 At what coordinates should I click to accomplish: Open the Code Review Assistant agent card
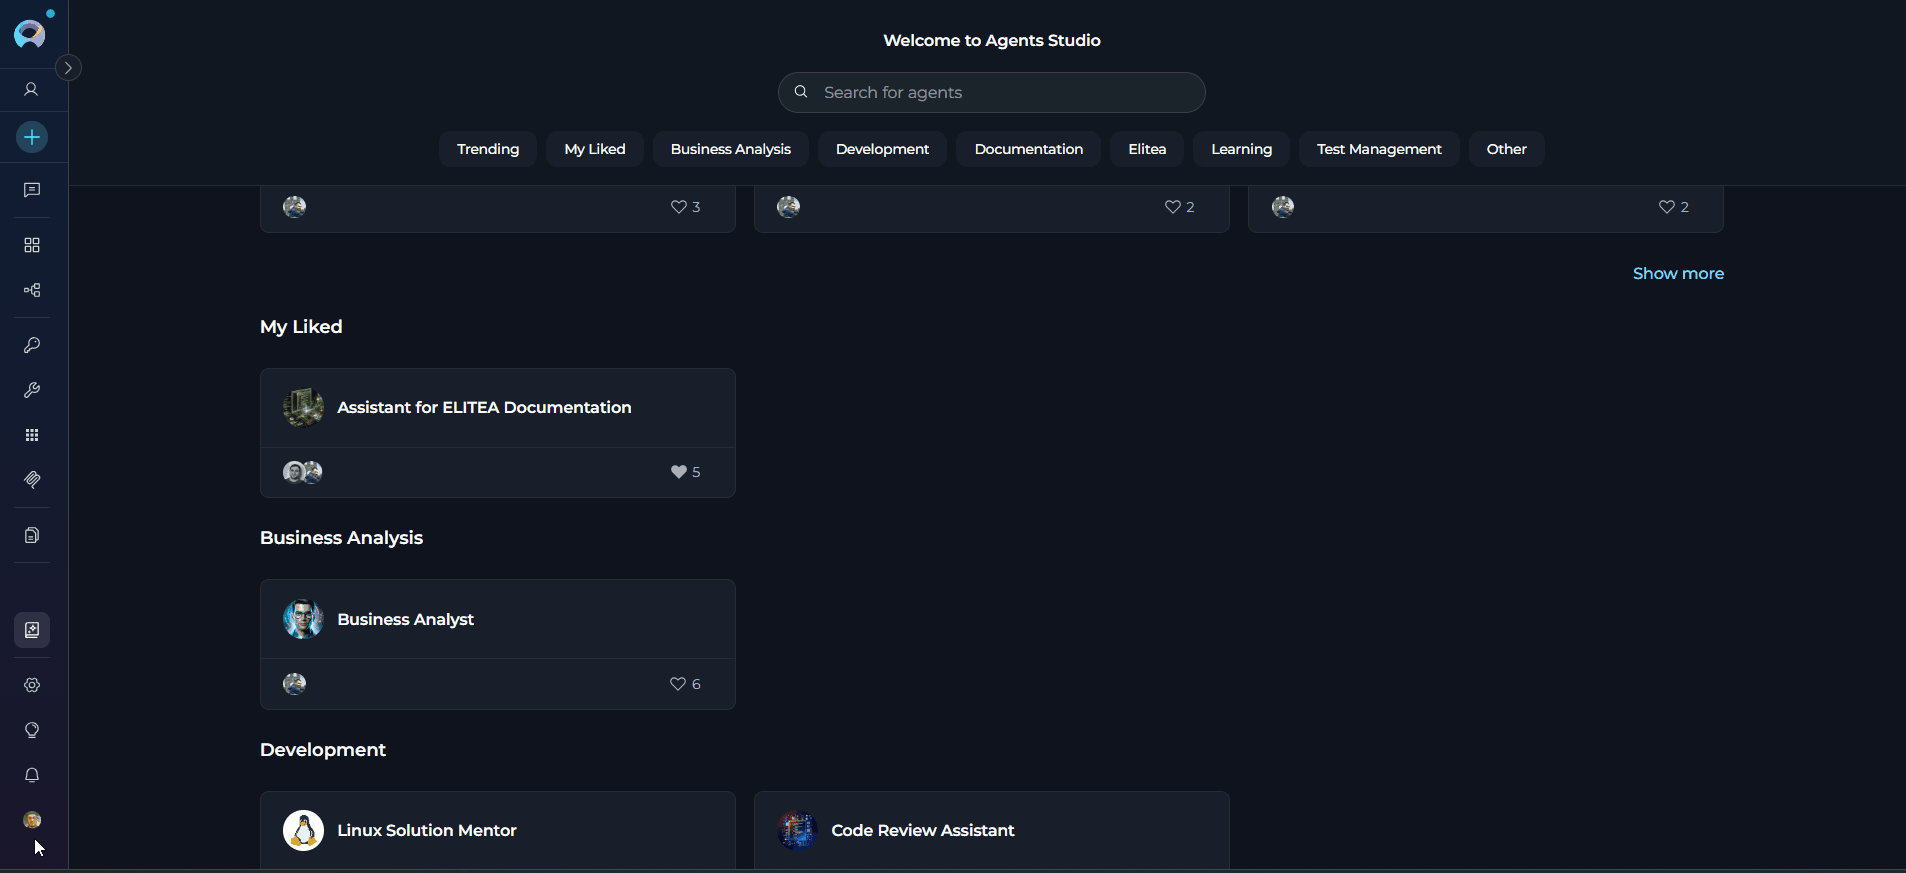pos(922,830)
